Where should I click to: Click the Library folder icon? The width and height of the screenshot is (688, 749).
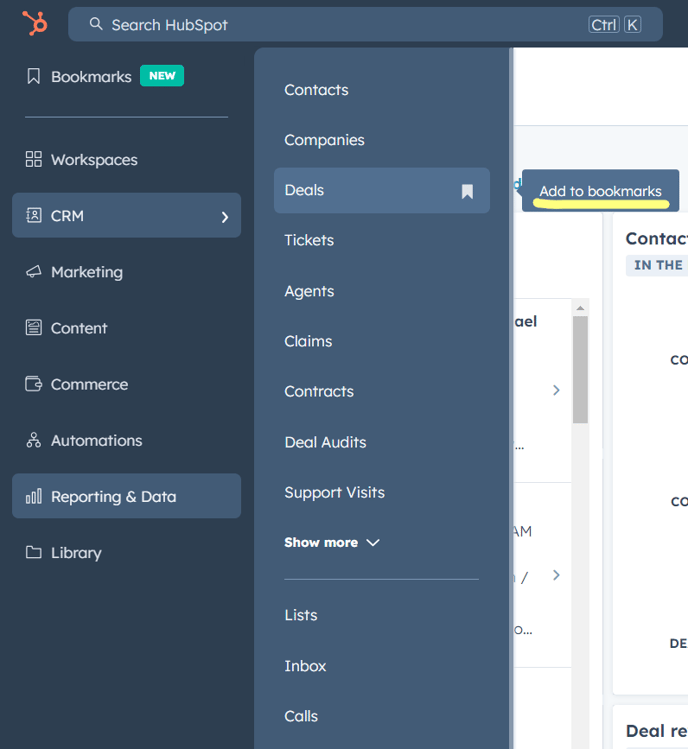click(x=34, y=553)
